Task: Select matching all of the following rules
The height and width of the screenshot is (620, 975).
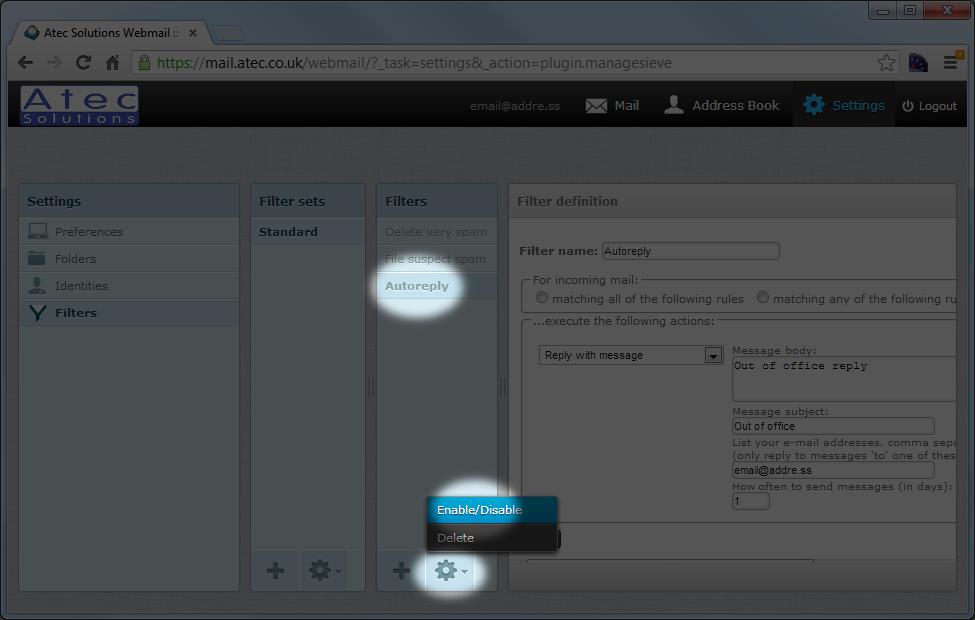Action: point(542,298)
